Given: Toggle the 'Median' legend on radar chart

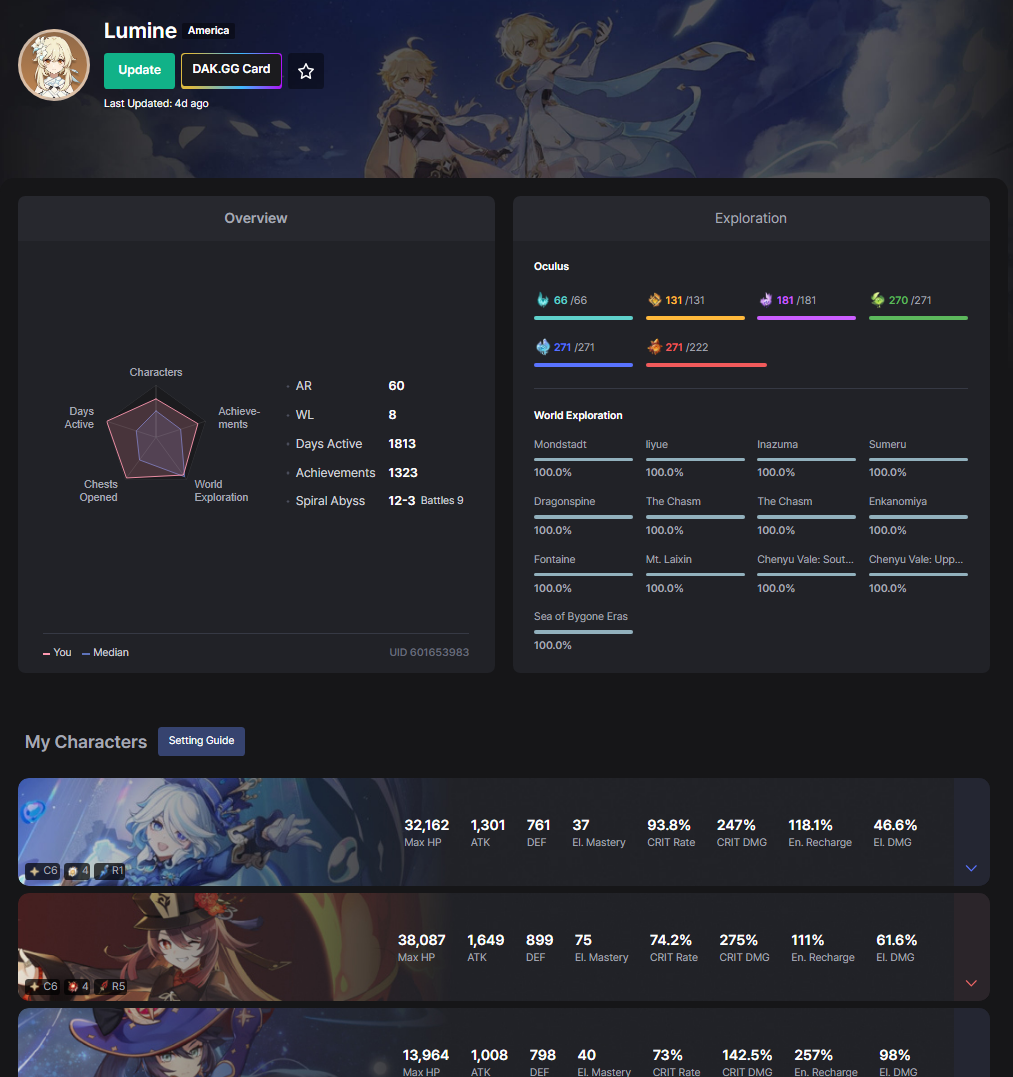Looking at the screenshot, I should (105, 653).
